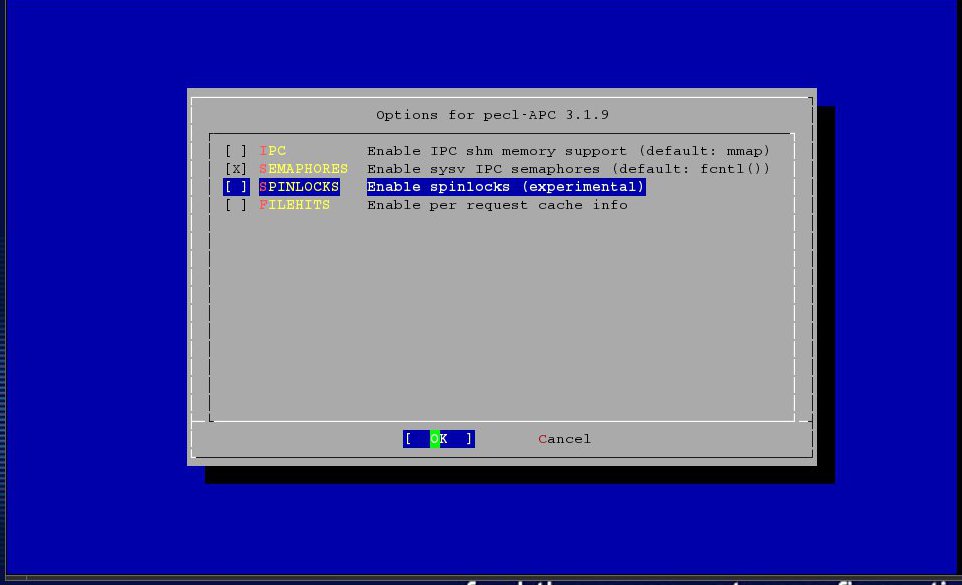Uncheck the SEMAPHORES option checkbox
The height and width of the screenshot is (585, 962).
236,169
